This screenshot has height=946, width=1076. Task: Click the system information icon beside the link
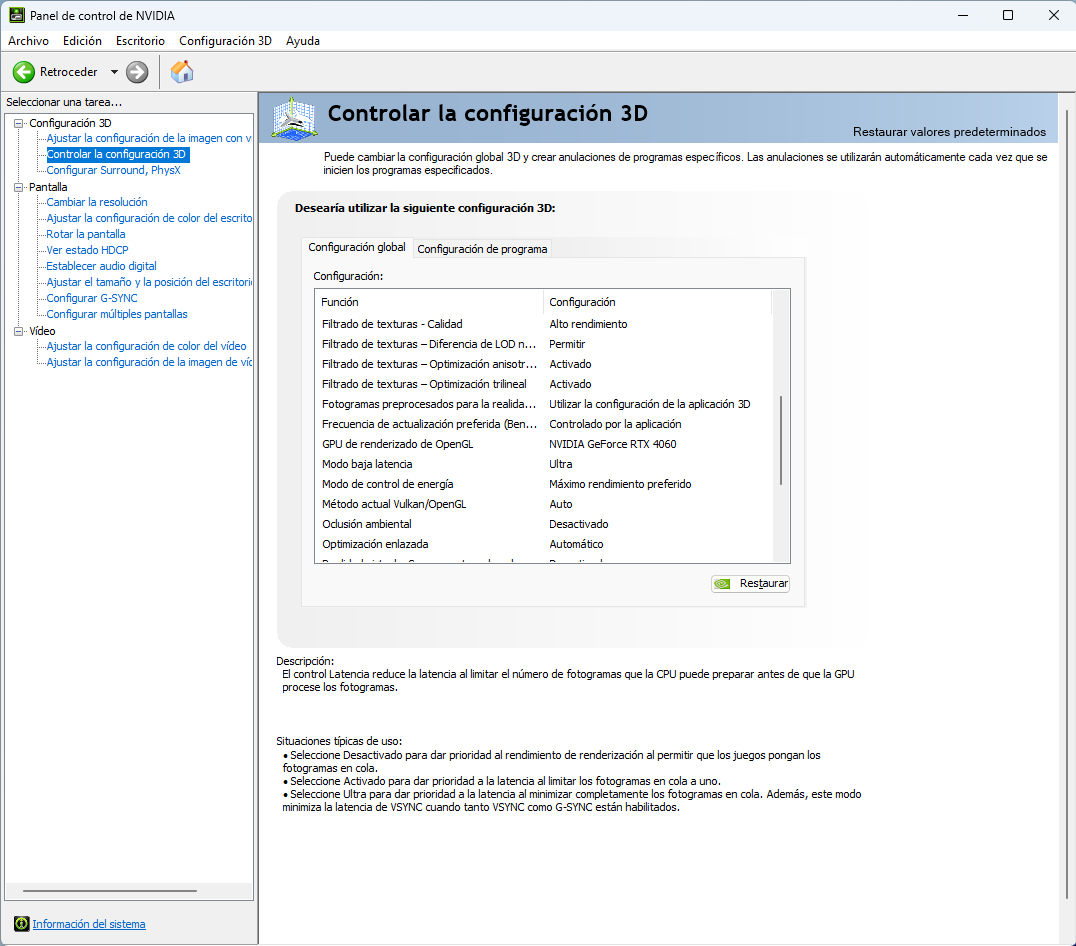pyautogui.click(x=21, y=924)
